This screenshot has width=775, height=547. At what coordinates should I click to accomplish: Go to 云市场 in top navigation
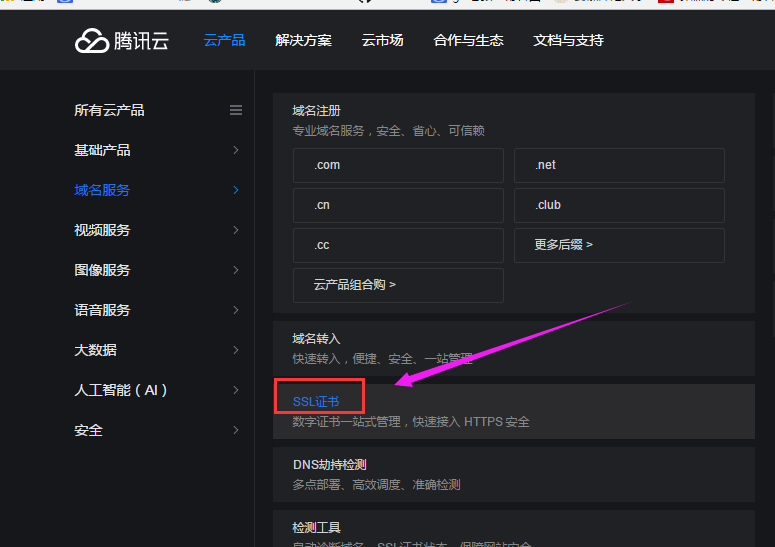[382, 41]
